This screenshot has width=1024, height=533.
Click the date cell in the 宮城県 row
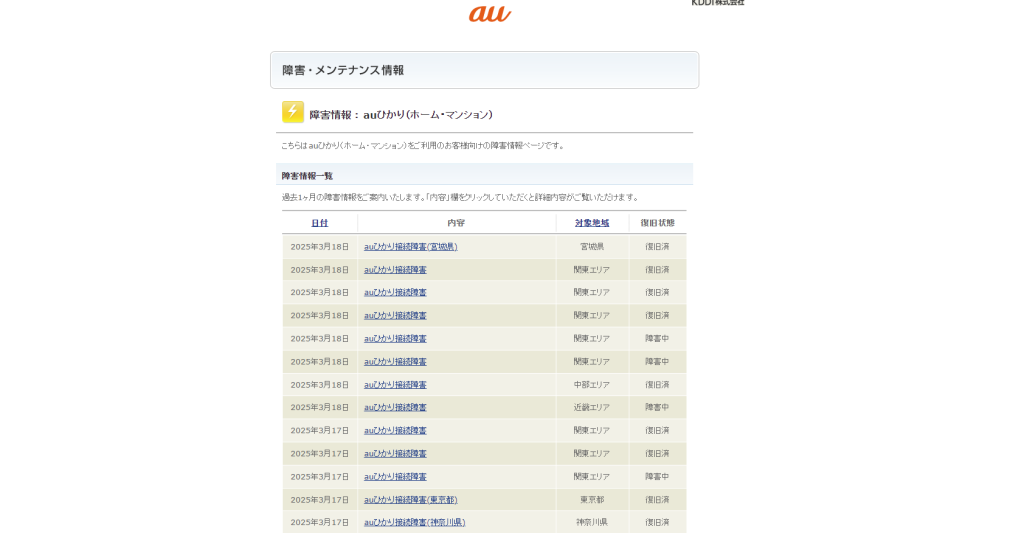coord(319,246)
